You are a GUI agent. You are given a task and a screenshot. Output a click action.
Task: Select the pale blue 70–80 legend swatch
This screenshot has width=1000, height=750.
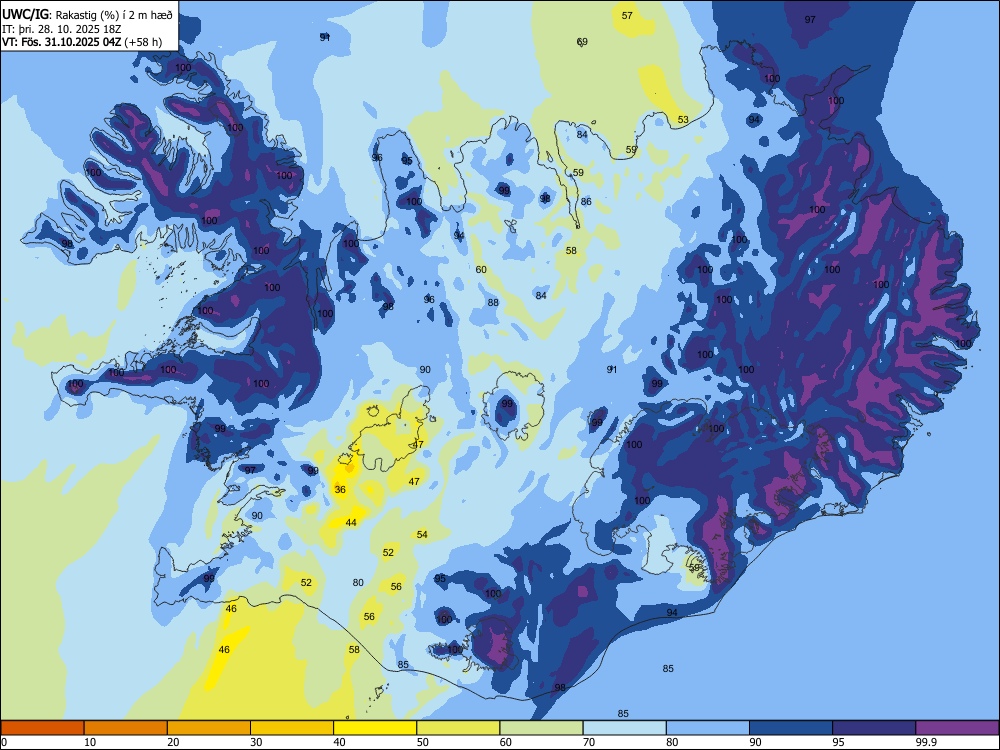coord(624,728)
